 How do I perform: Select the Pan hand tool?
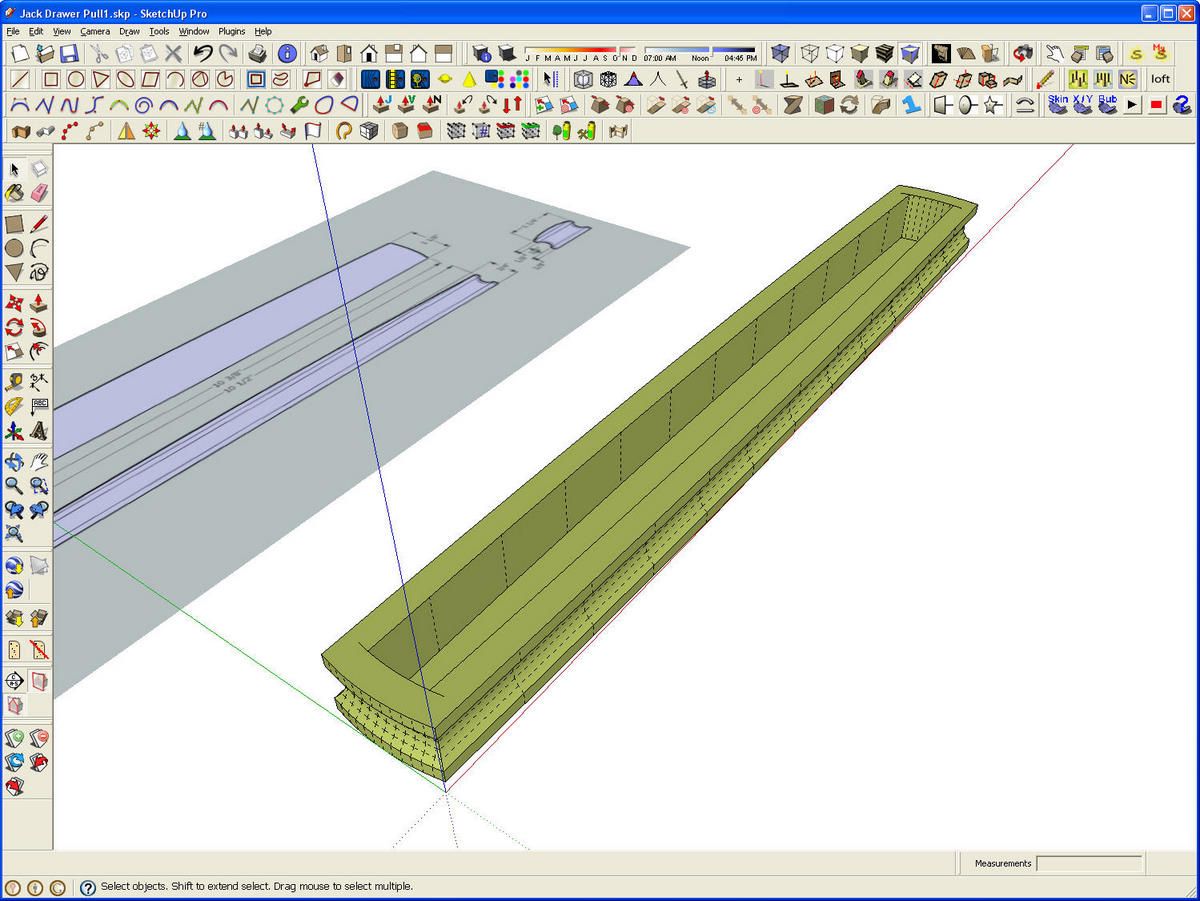point(39,462)
